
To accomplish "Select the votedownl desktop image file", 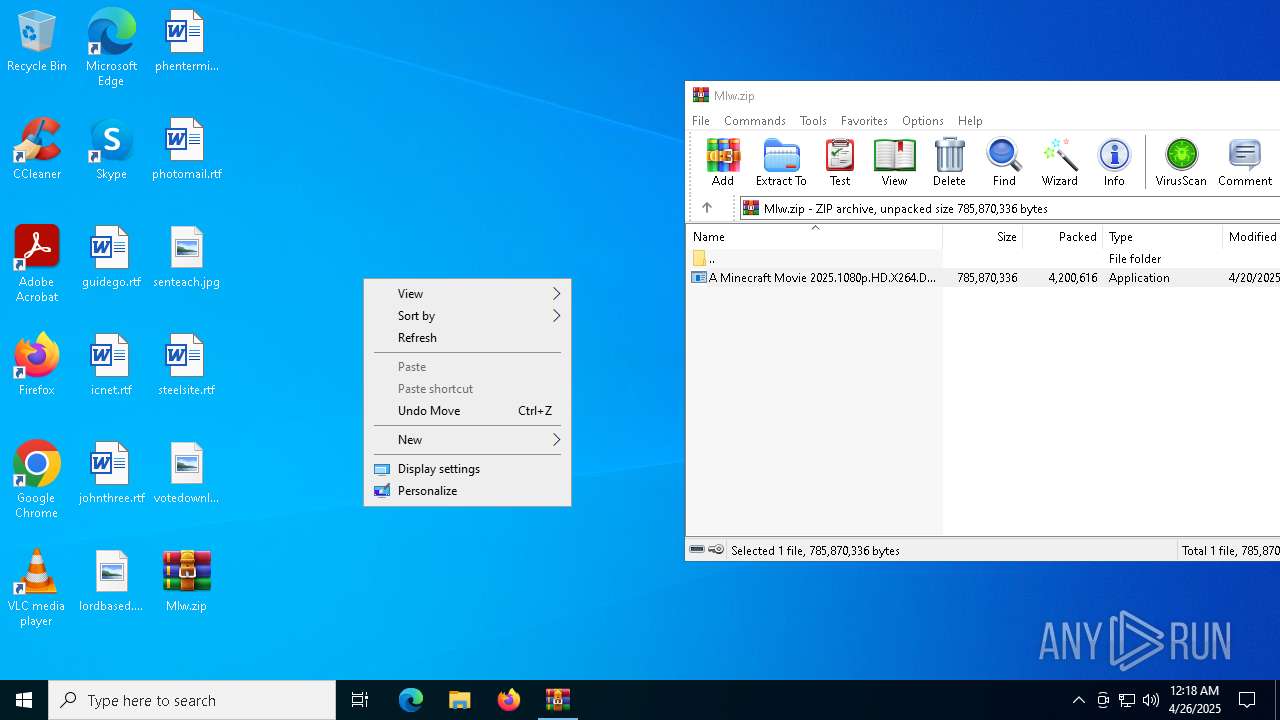I will [186, 473].
